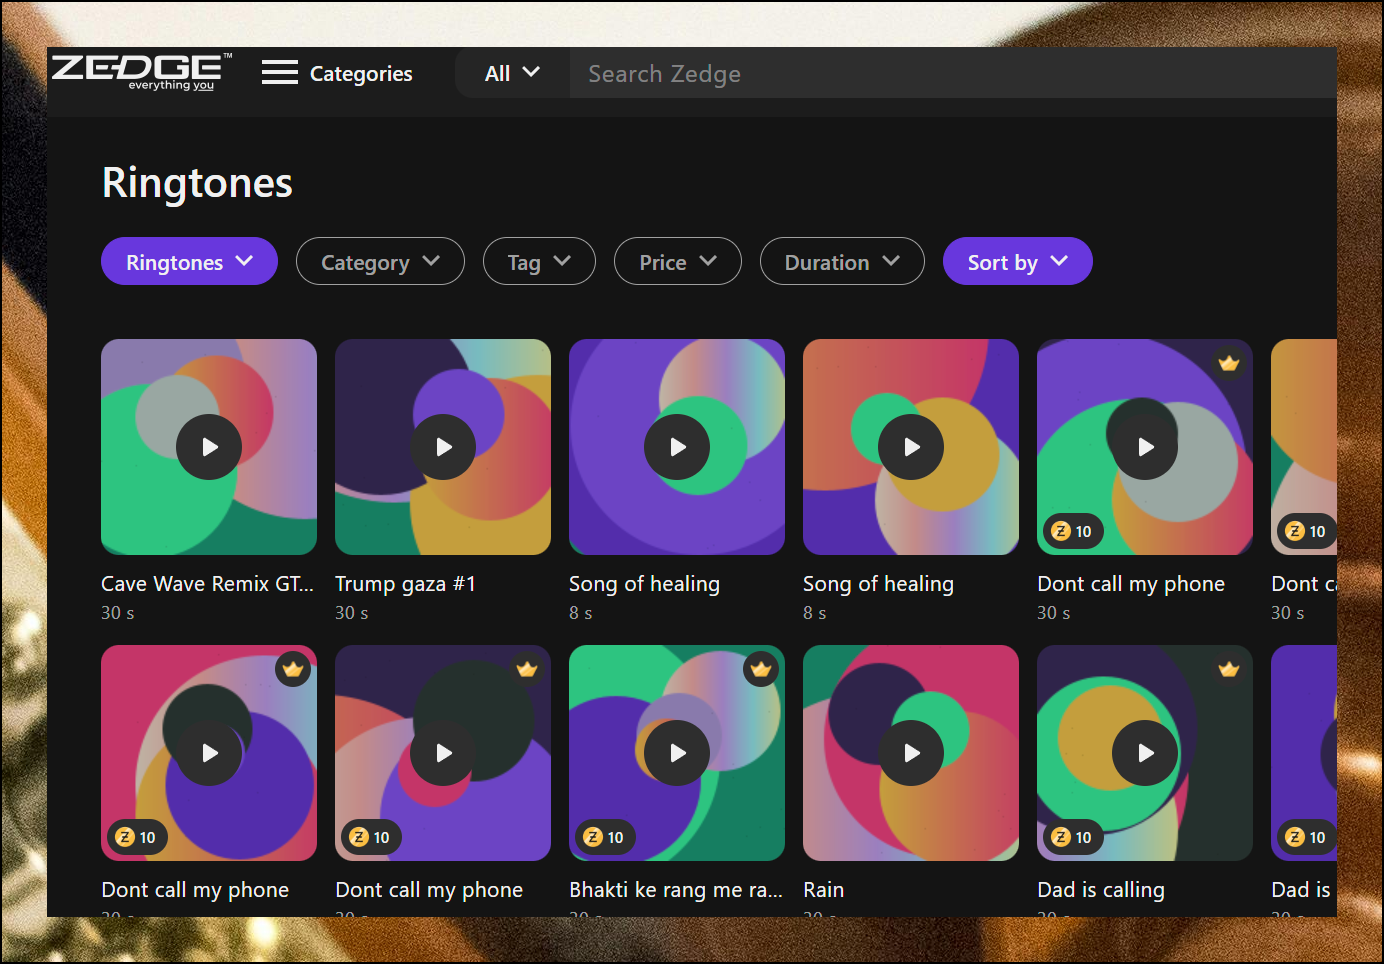This screenshot has width=1384, height=964.
Task: Click the 30 s duration under Trump gaza #1
Action: [352, 612]
